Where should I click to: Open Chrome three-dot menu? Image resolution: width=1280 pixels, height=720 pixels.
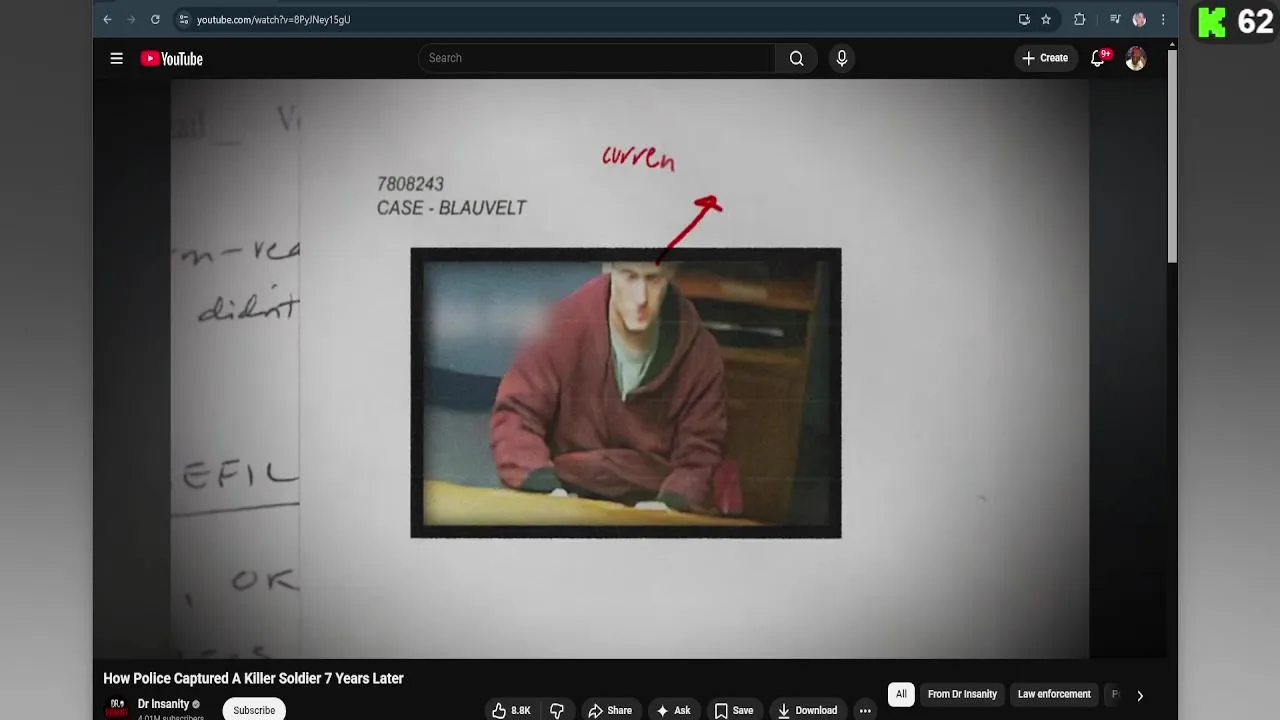tap(1163, 19)
